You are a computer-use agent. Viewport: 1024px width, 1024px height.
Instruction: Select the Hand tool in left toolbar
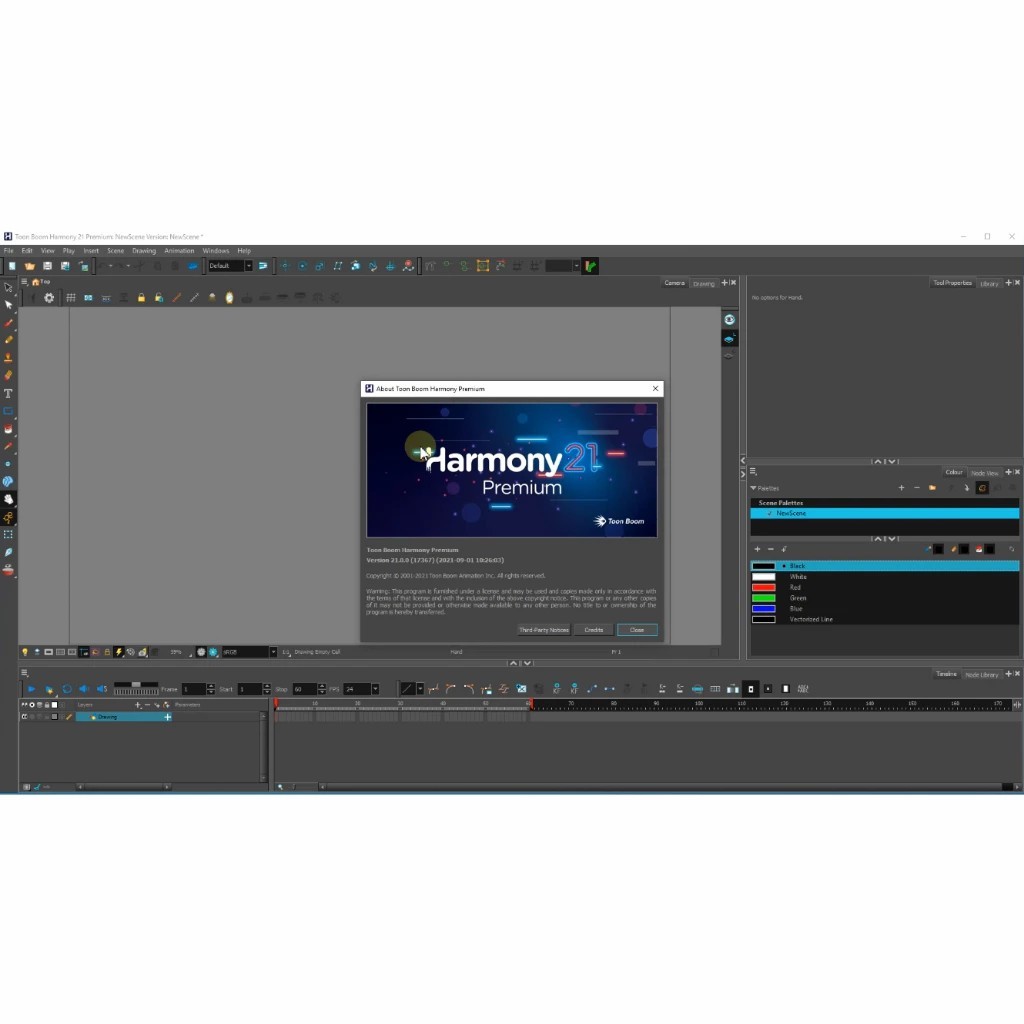8,500
